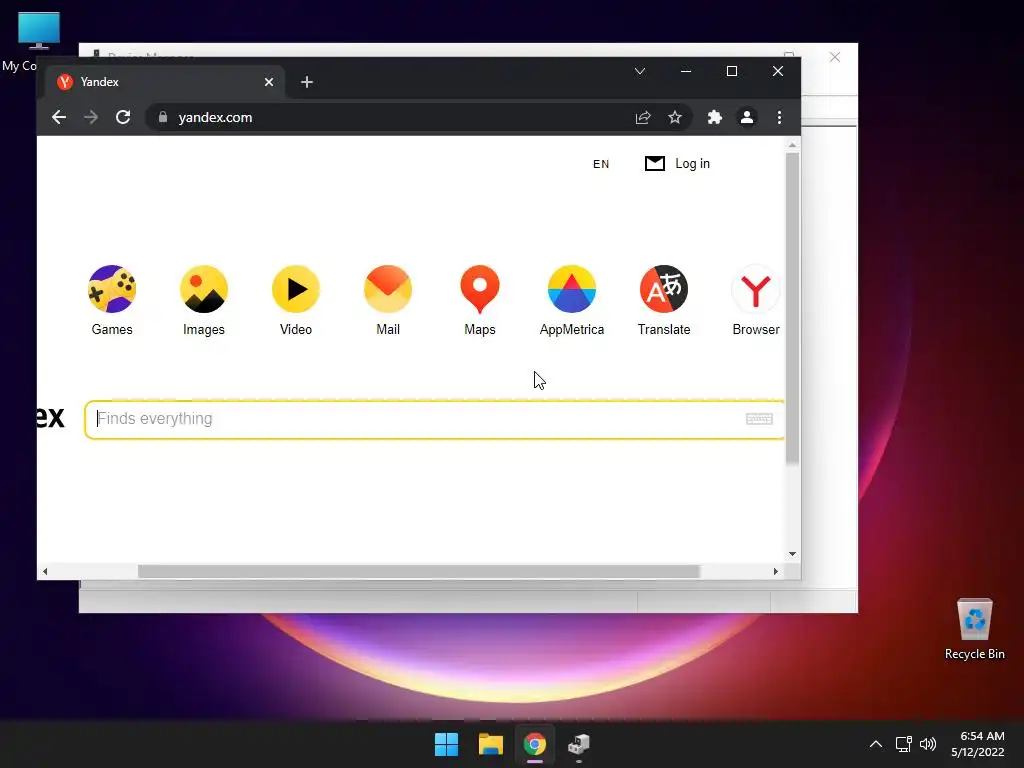Open the Chrome profile avatar menu
This screenshot has height=768, width=1024.
coord(746,118)
